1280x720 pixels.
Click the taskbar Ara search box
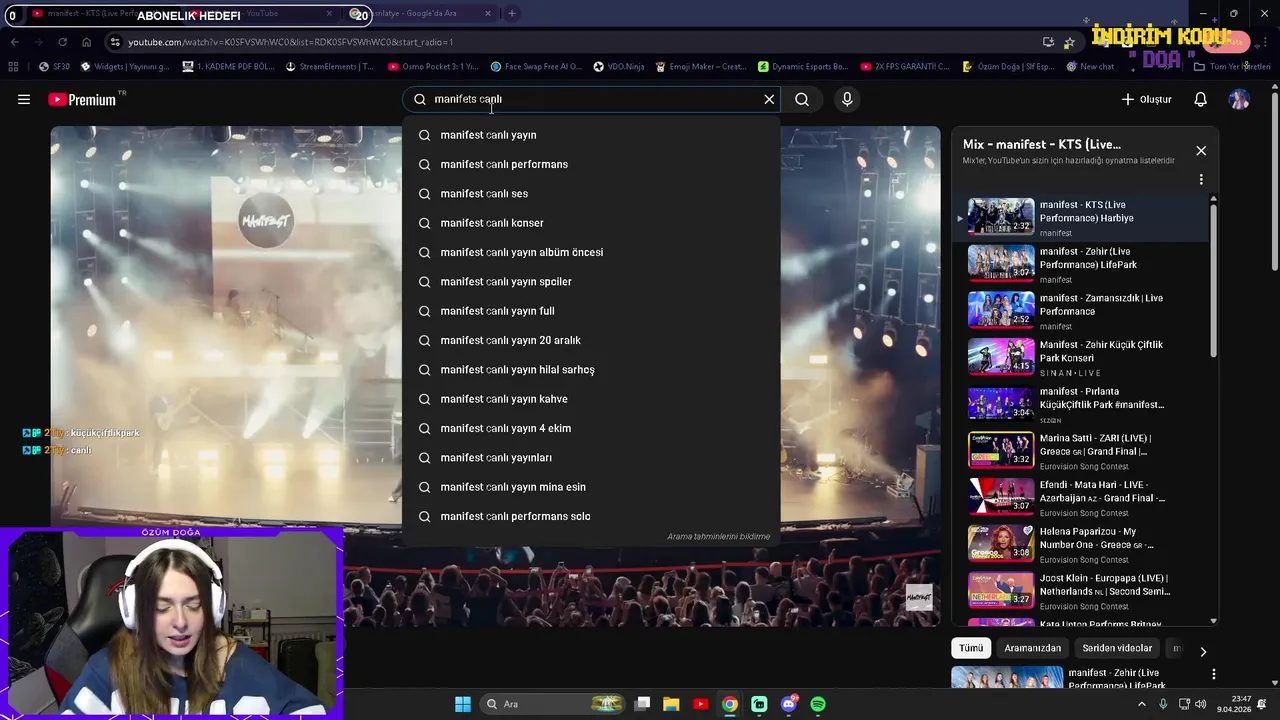click(x=552, y=704)
